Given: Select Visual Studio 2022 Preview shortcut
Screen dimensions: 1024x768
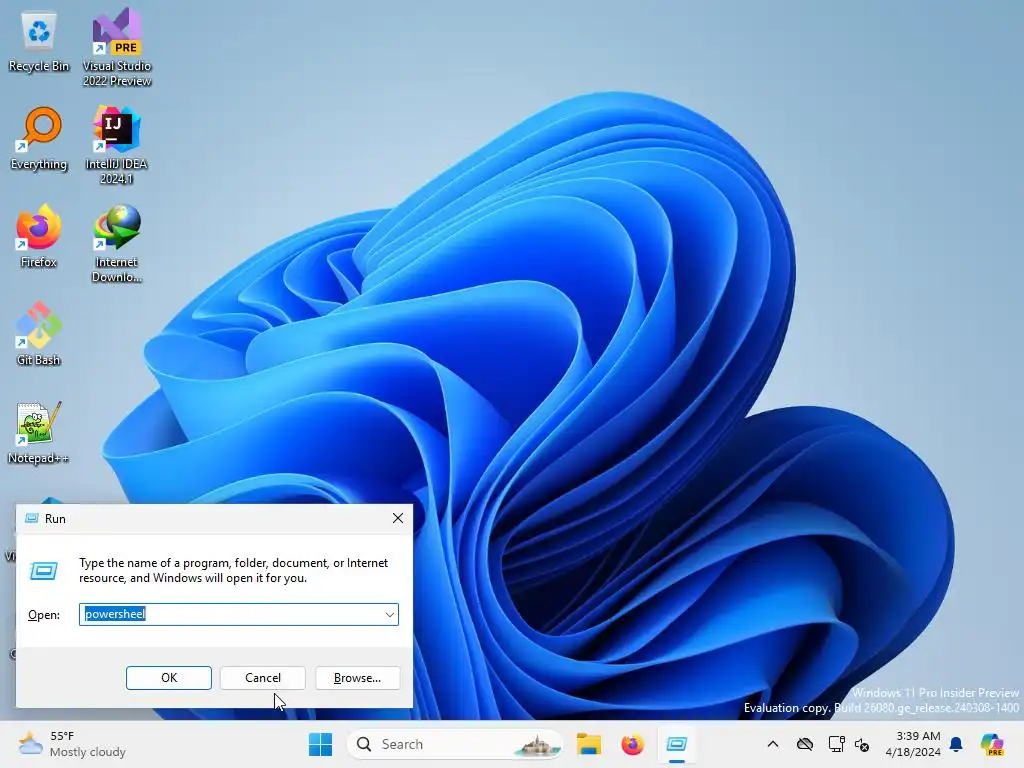Looking at the screenshot, I should [x=117, y=47].
